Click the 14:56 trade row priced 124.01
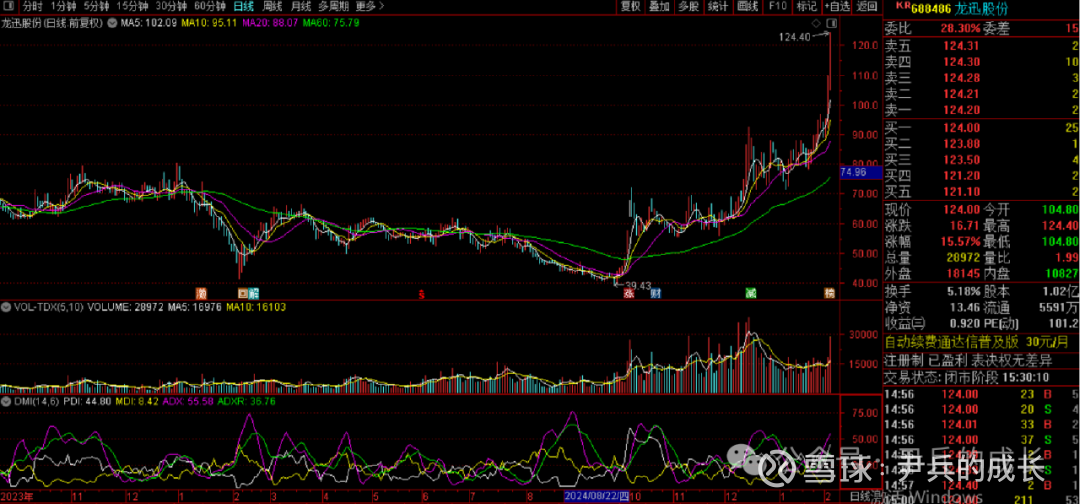The width and height of the screenshot is (1080, 504). point(982,425)
